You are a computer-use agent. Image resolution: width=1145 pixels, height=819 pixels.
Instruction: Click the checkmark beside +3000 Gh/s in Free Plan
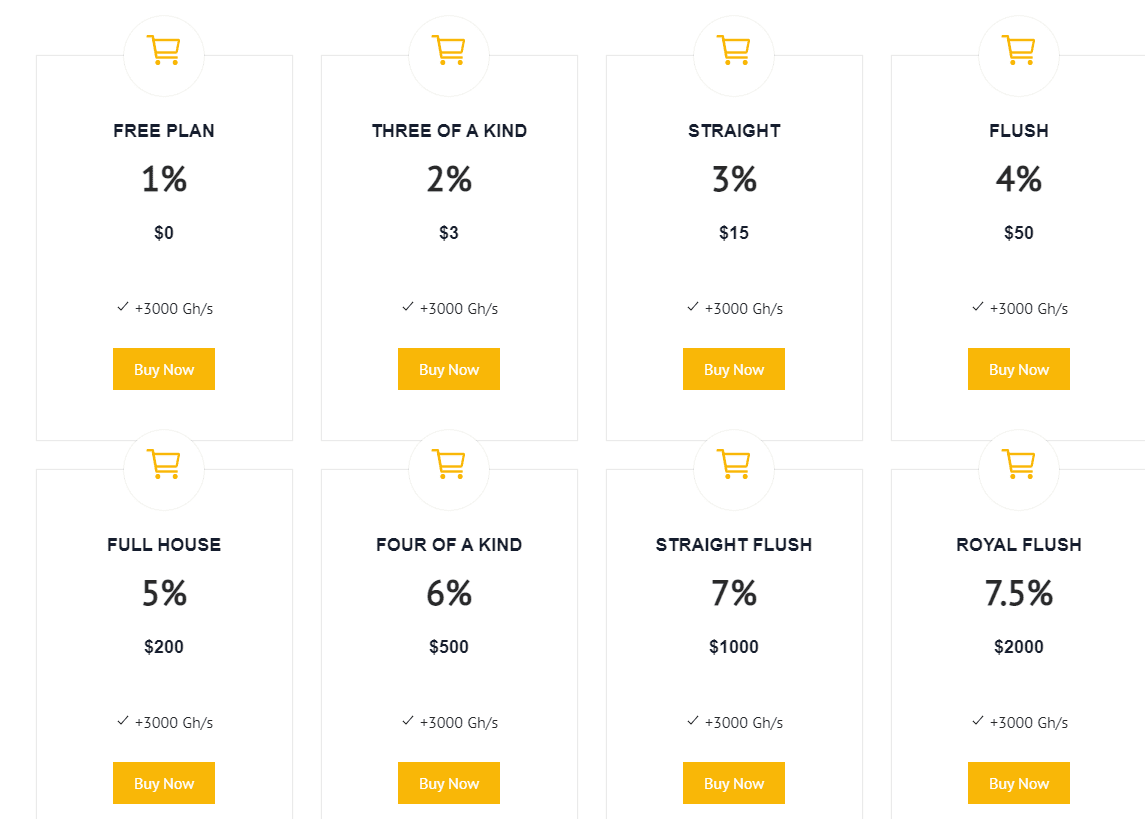tap(123, 307)
